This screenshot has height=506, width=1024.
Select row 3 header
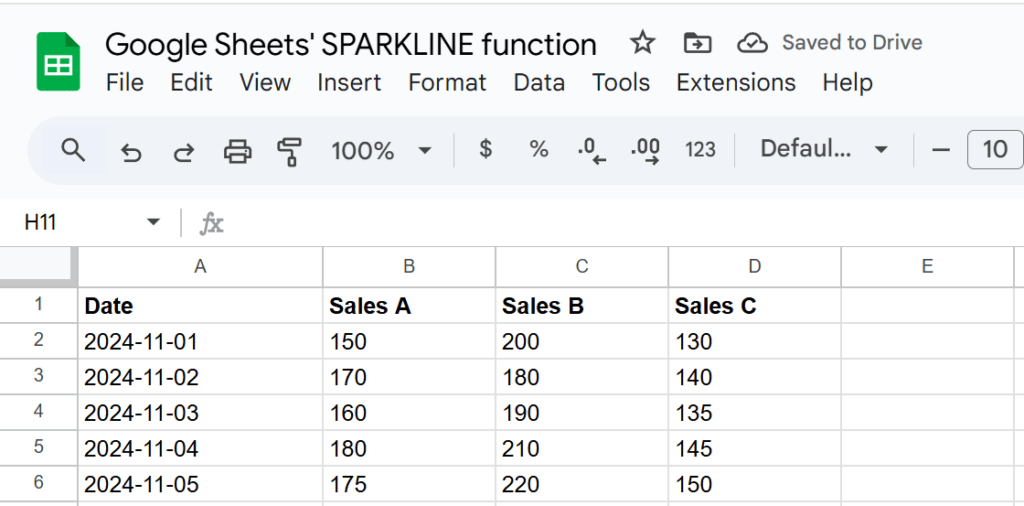pos(39,377)
